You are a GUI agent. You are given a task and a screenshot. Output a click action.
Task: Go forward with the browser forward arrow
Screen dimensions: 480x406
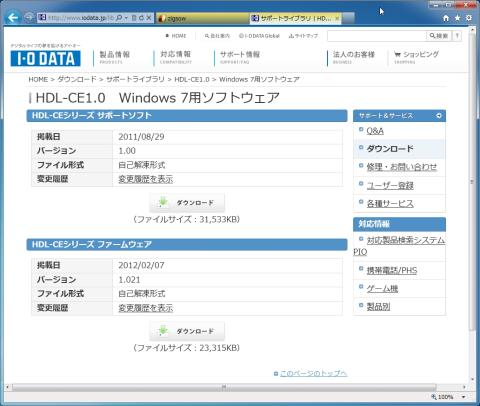pyautogui.click(x=29, y=17)
